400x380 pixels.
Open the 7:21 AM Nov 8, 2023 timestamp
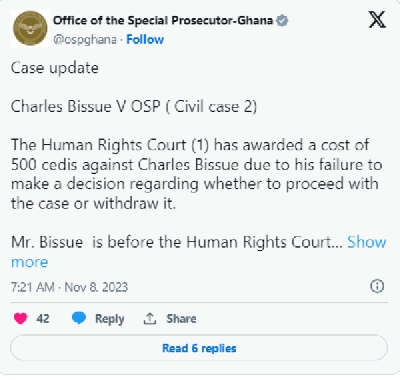pos(69,287)
